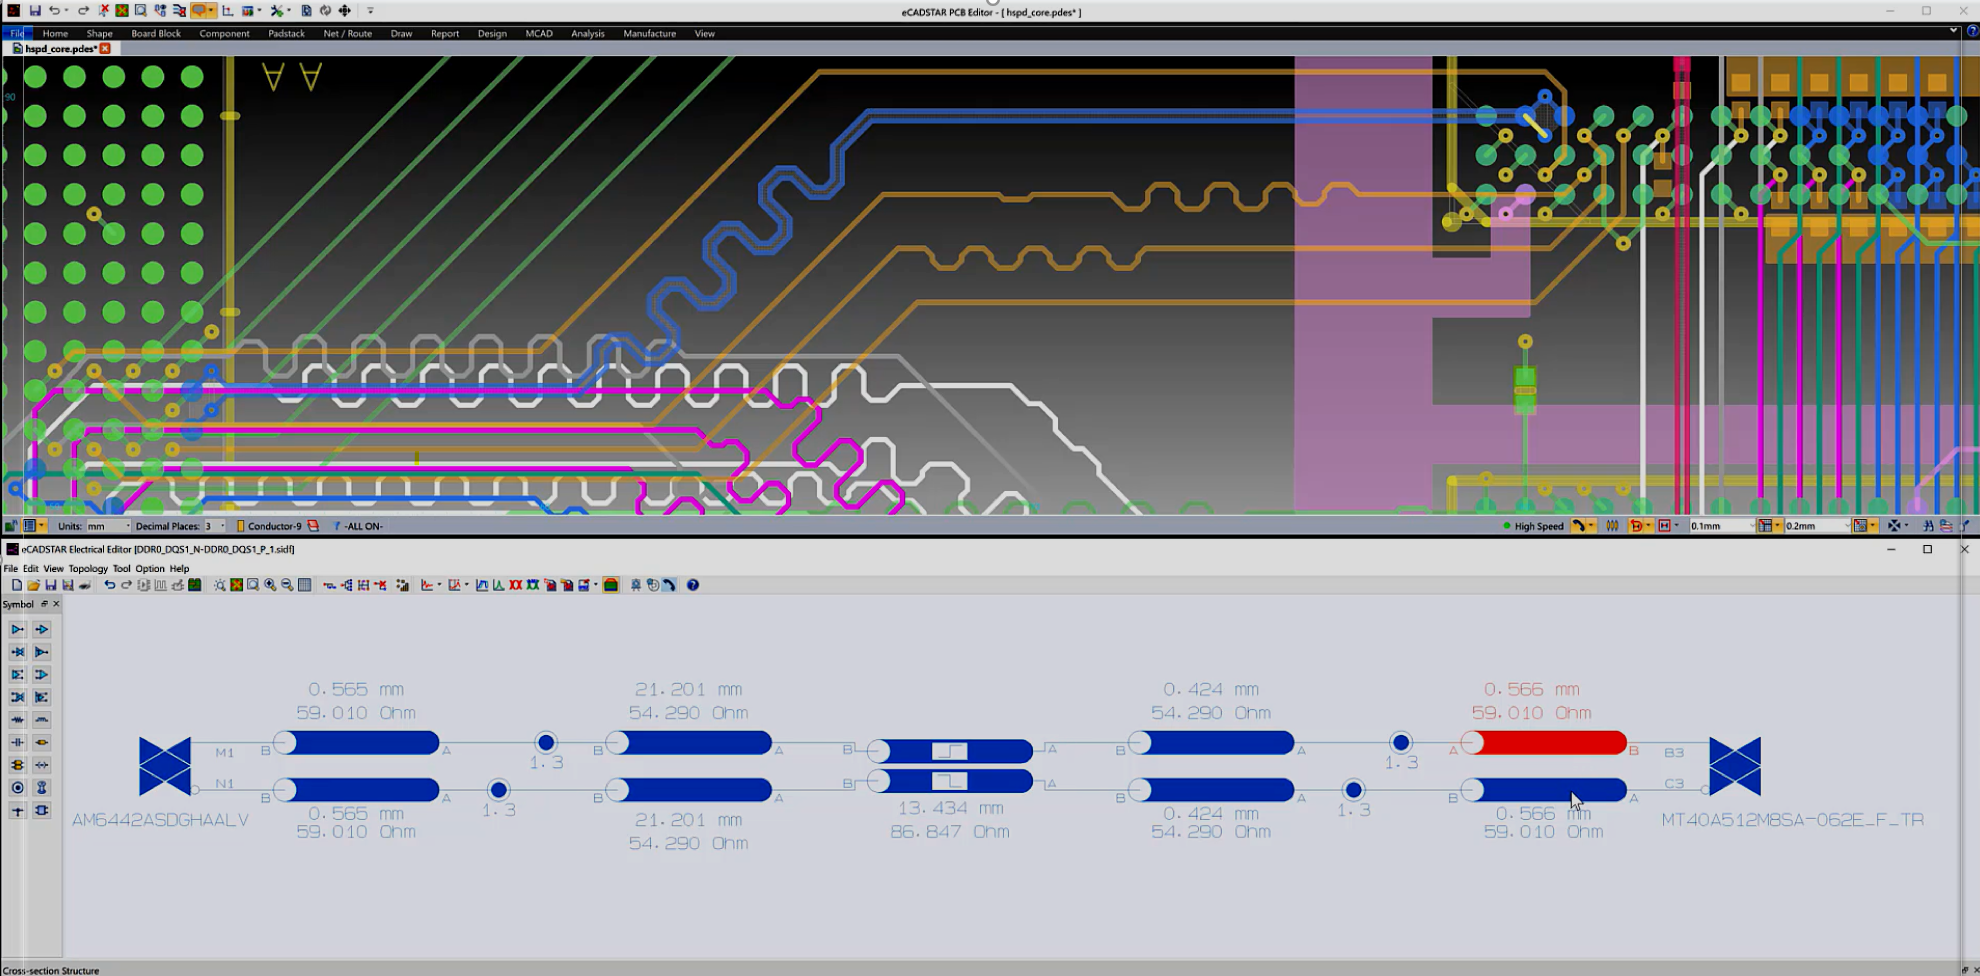The image size is (1980, 976).
Task: Toggle the cross-section structure toolbar button
Action: tap(611, 585)
